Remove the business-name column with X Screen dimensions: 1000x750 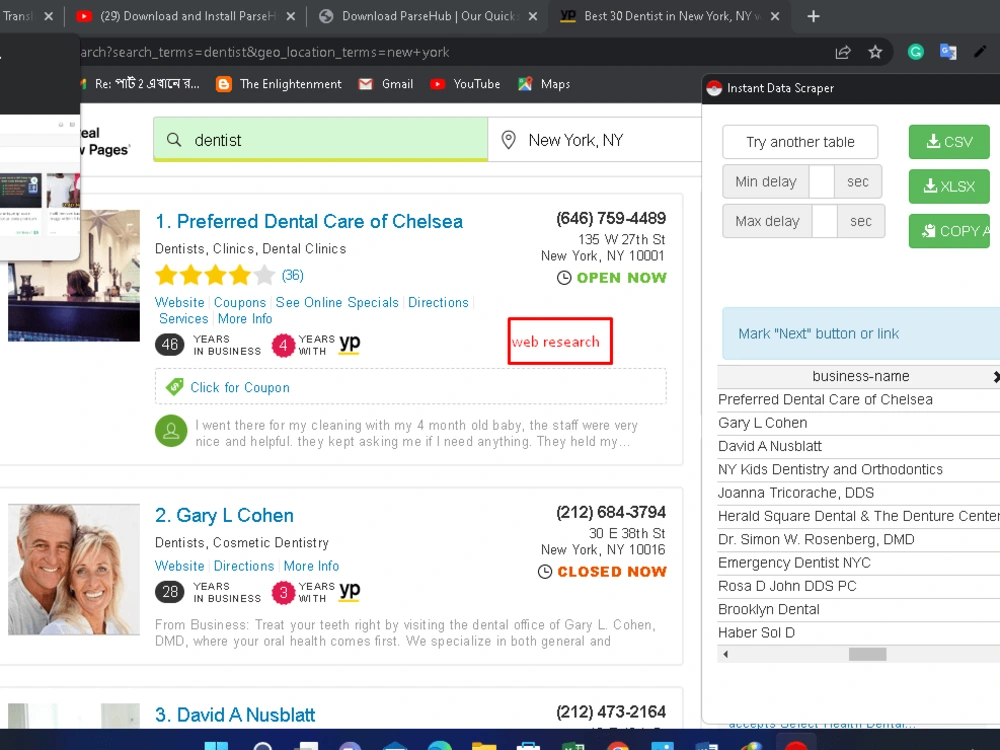(x=996, y=377)
